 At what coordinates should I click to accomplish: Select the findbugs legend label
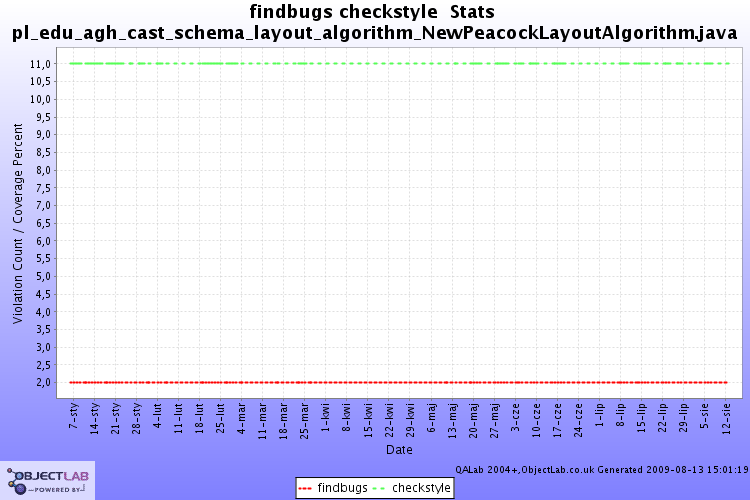(342, 488)
